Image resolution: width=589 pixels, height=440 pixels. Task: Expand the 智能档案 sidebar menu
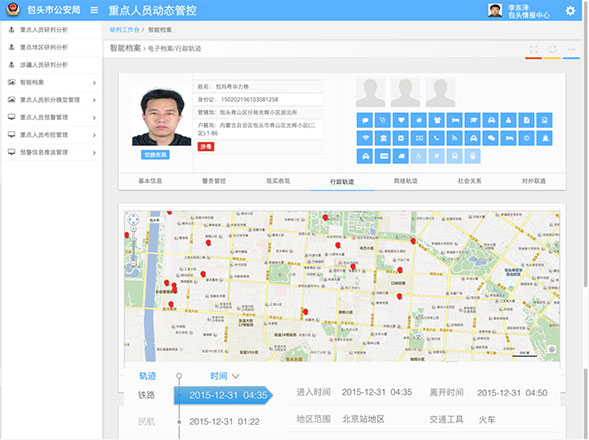click(52, 82)
